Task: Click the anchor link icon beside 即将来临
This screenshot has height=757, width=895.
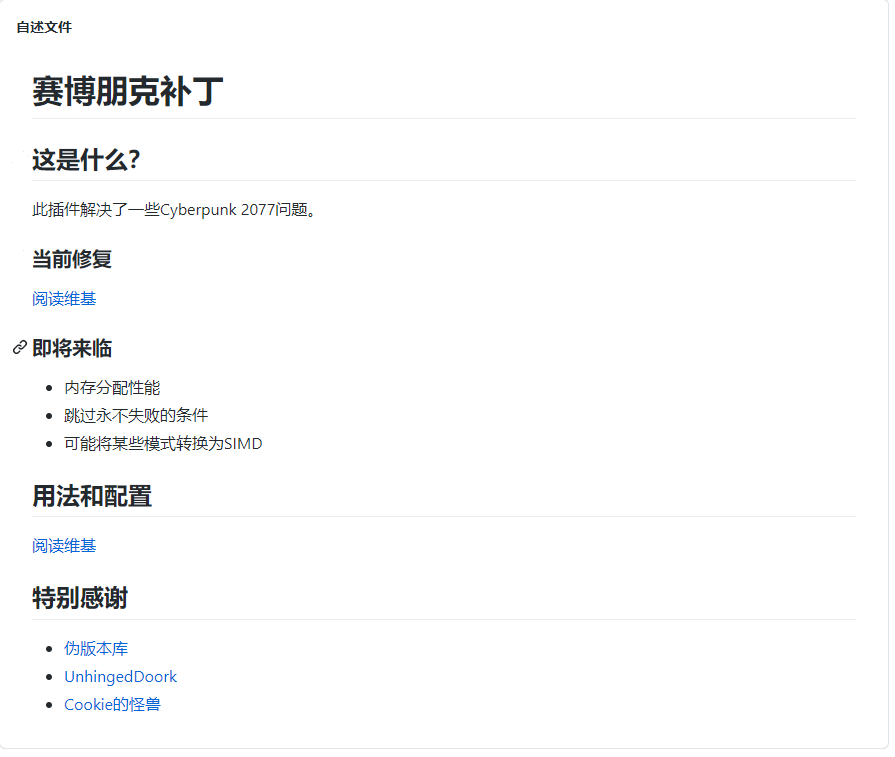Action: tap(19, 348)
